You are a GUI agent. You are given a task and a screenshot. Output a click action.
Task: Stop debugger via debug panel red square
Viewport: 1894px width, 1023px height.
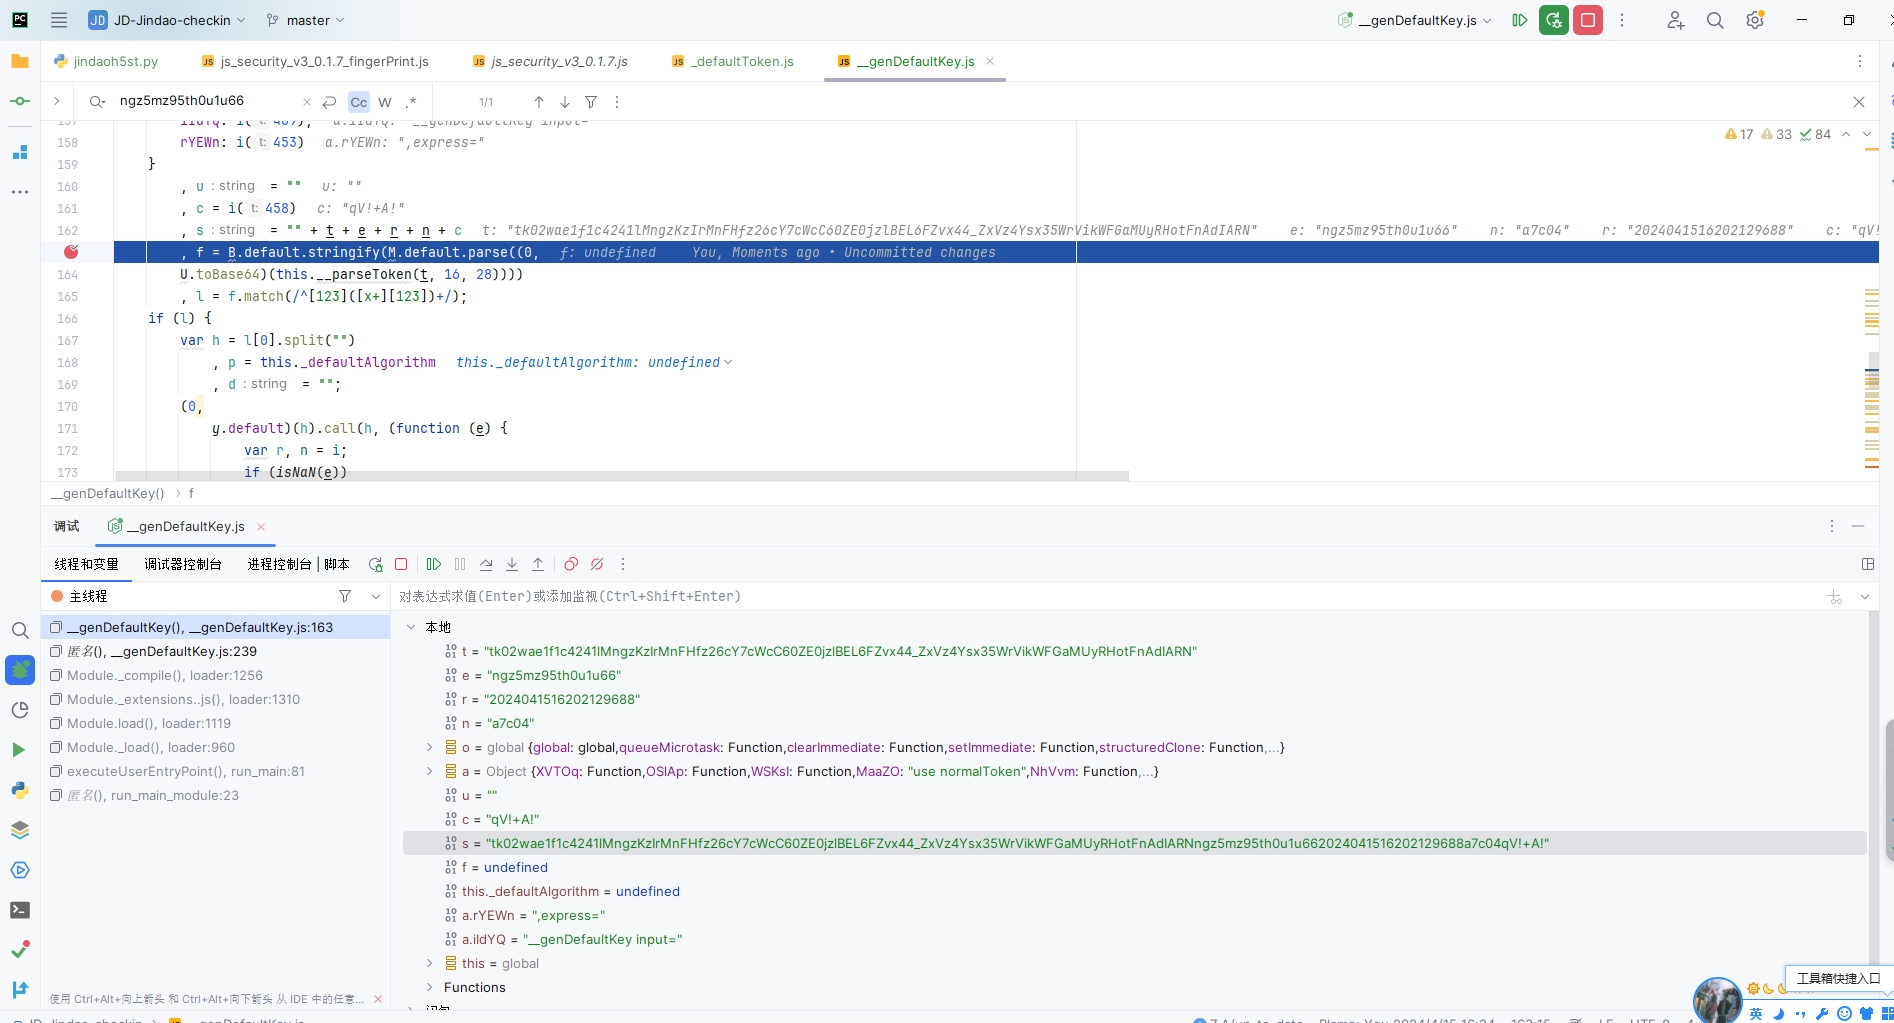point(401,564)
